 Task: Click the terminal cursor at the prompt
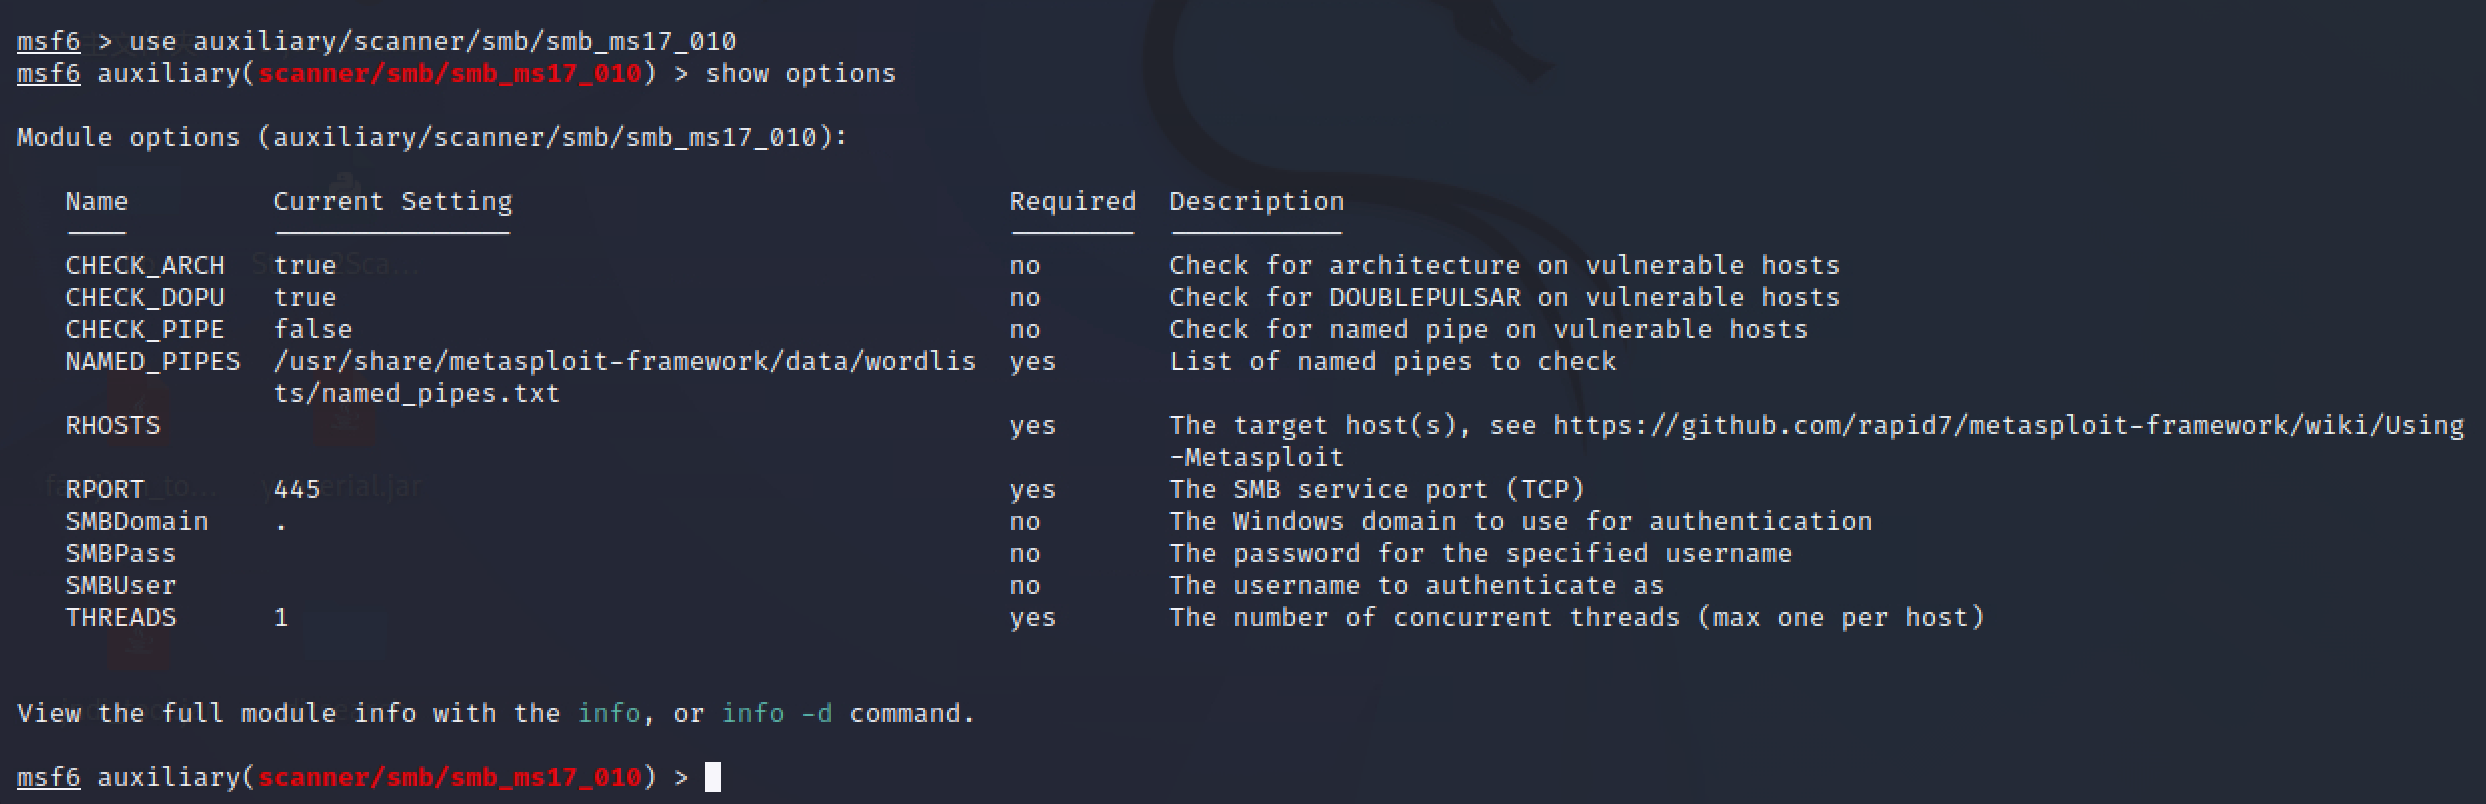pyautogui.click(x=712, y=777)
